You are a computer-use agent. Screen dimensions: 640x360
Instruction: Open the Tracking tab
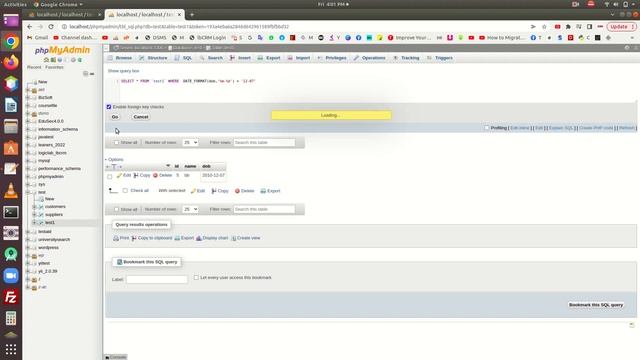click(407, 58)
